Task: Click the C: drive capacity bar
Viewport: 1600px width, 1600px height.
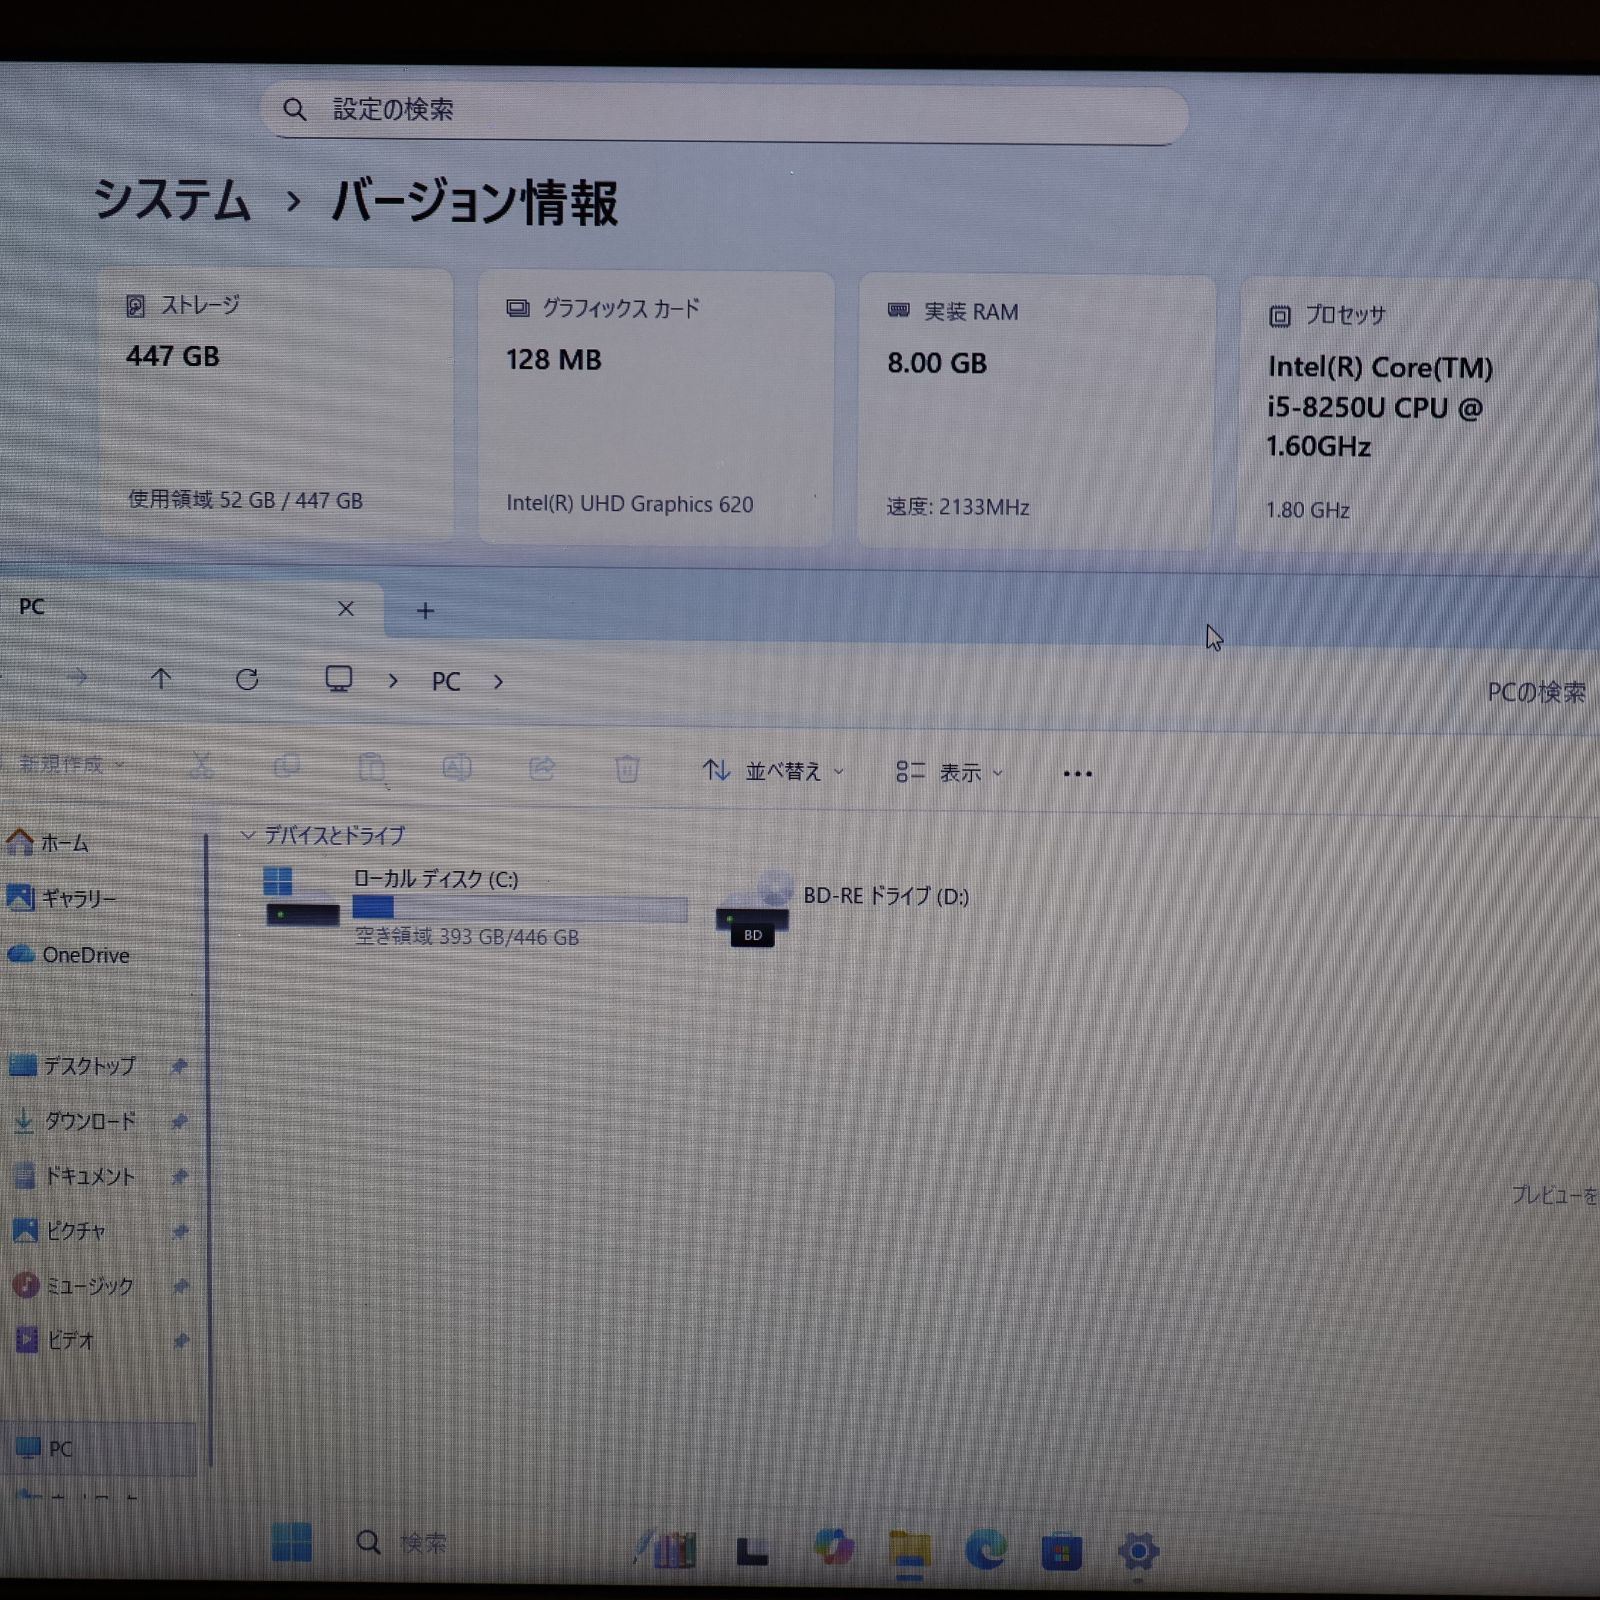Action: (x=520, y=908)
